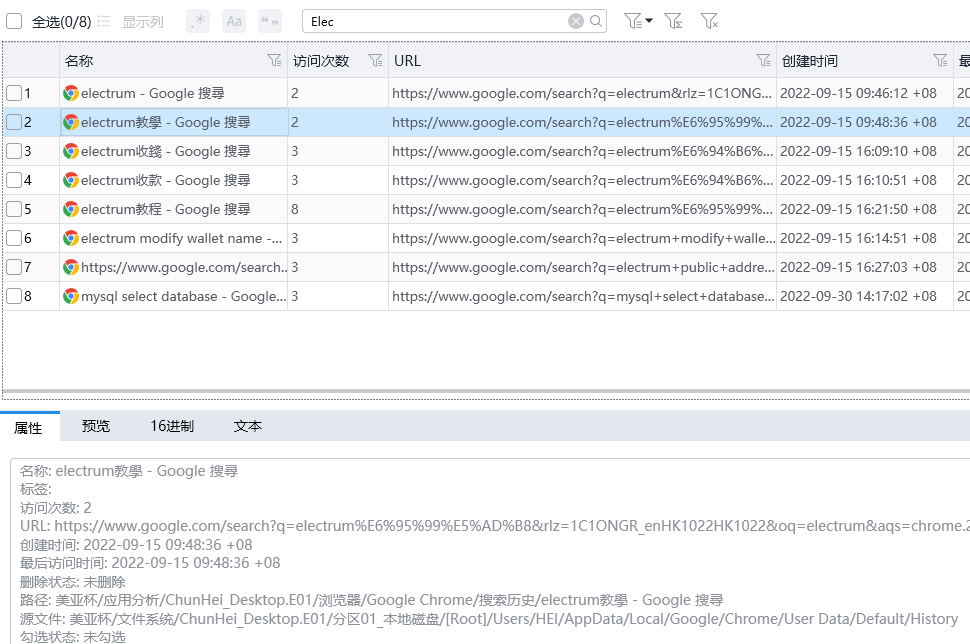Check the box for row 8
970x644 pixels.
tap(14, 296)
